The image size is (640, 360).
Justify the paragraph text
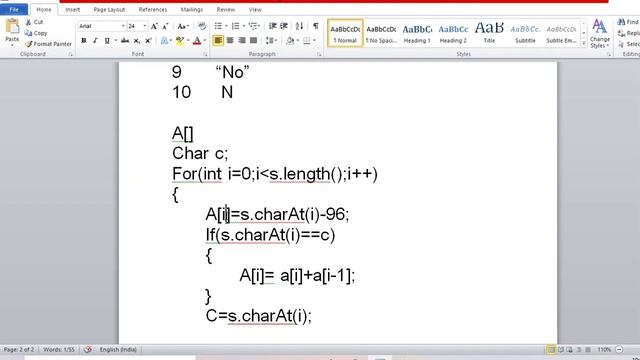(x=253, y=40)
